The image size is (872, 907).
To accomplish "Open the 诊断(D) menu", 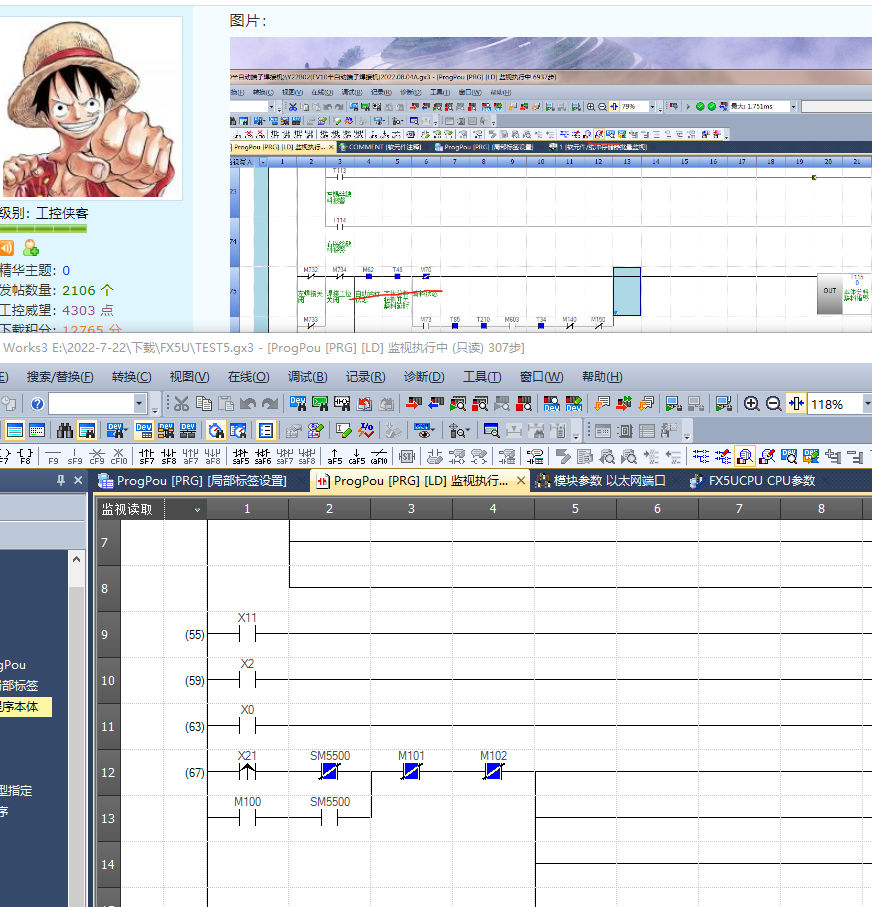I will [x=423, y=377].
